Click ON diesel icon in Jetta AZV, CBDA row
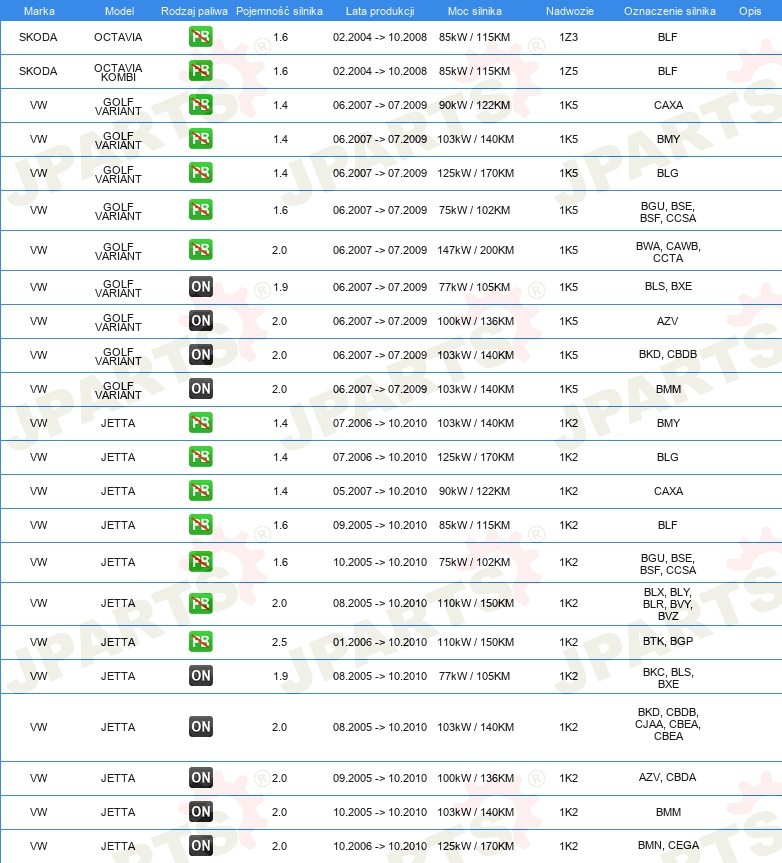 coord(200,778)
